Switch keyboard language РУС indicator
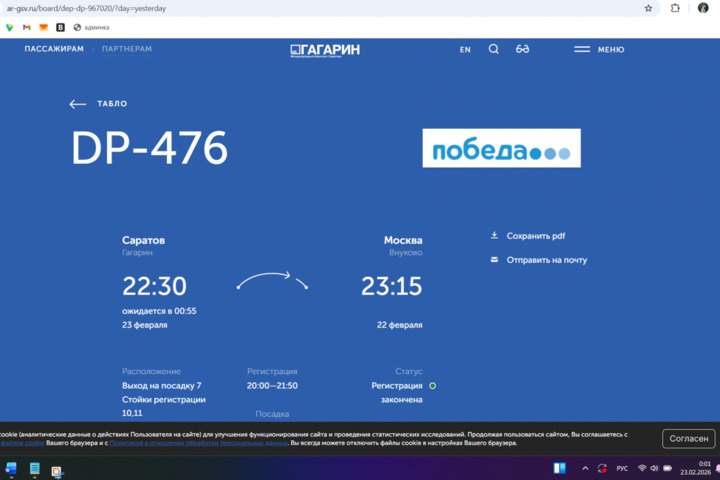 [x=621, y=468]
